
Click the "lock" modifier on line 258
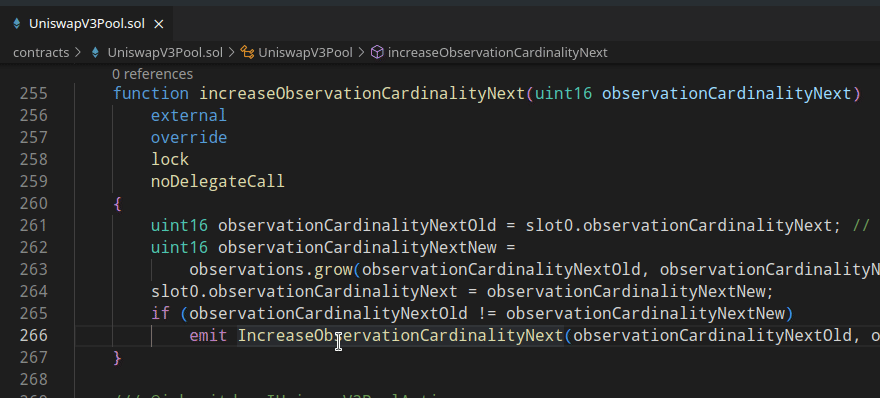point(170,159)
